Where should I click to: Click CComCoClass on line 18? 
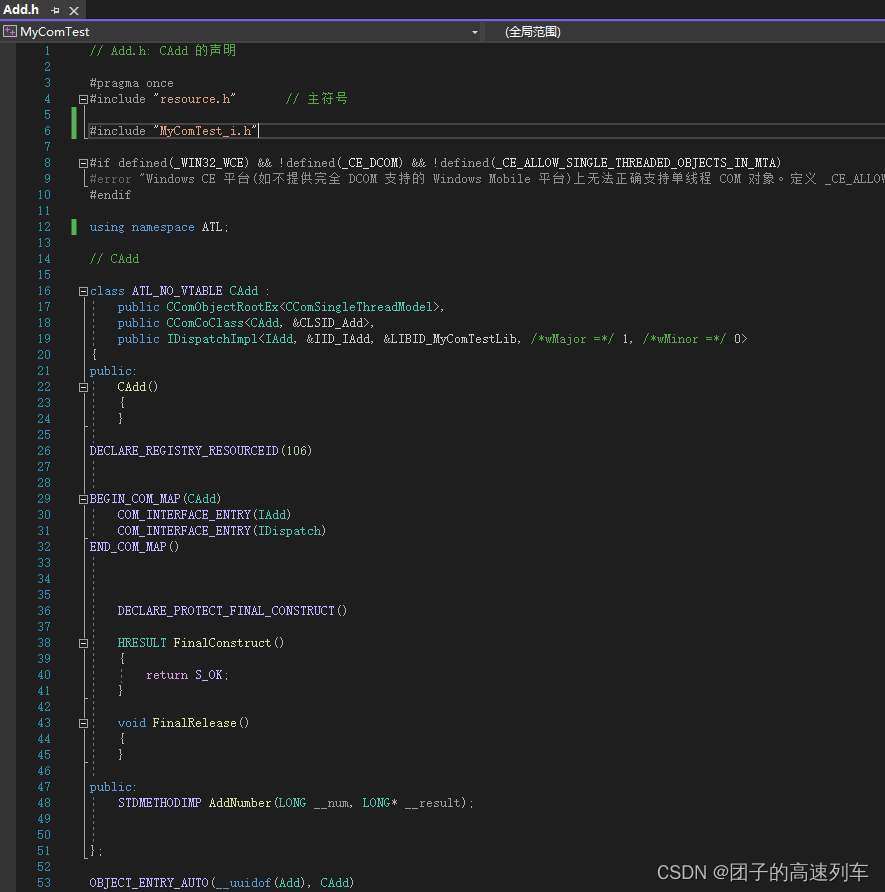pyautogui.click(x=205, y=323)
